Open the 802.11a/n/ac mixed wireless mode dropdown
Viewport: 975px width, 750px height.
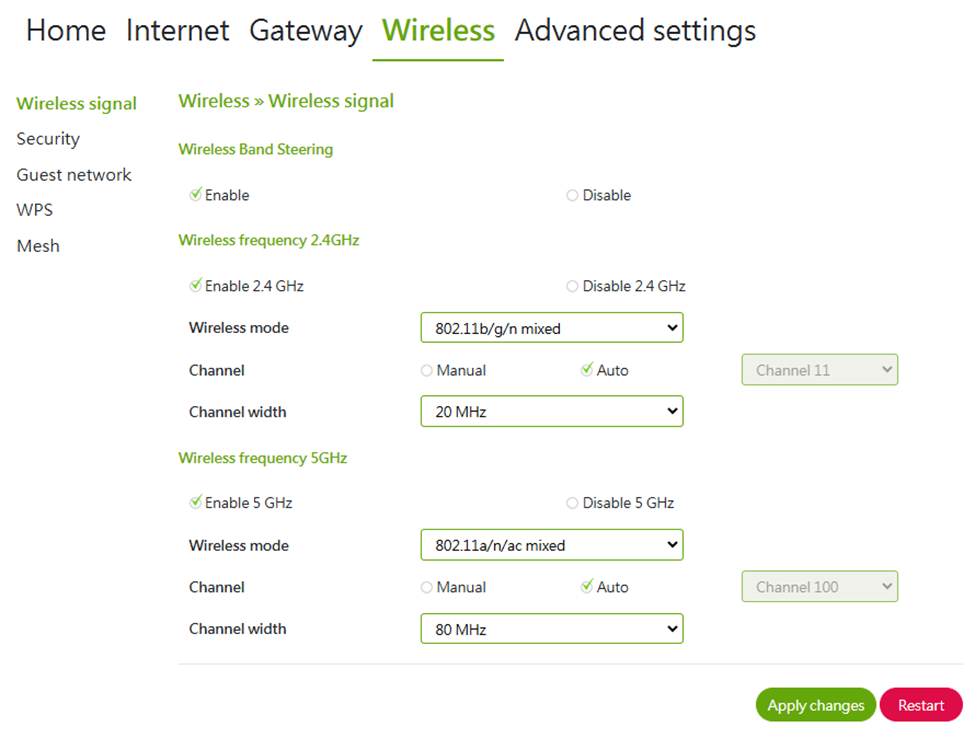click(x=551, y=545)
